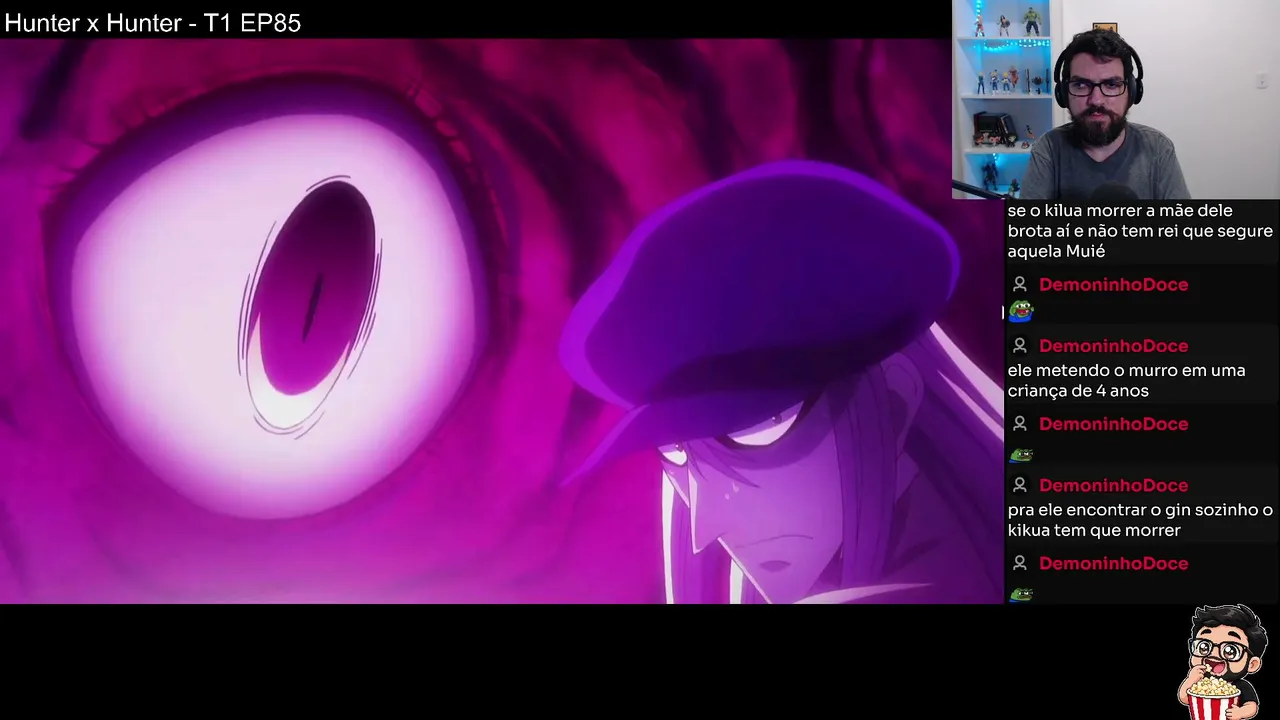Screen dimensions: 1280x720
Task: Click user icon beside DemoninhoDoce above 'pra ele encontrar'
Action: (x=1020, y=485)
